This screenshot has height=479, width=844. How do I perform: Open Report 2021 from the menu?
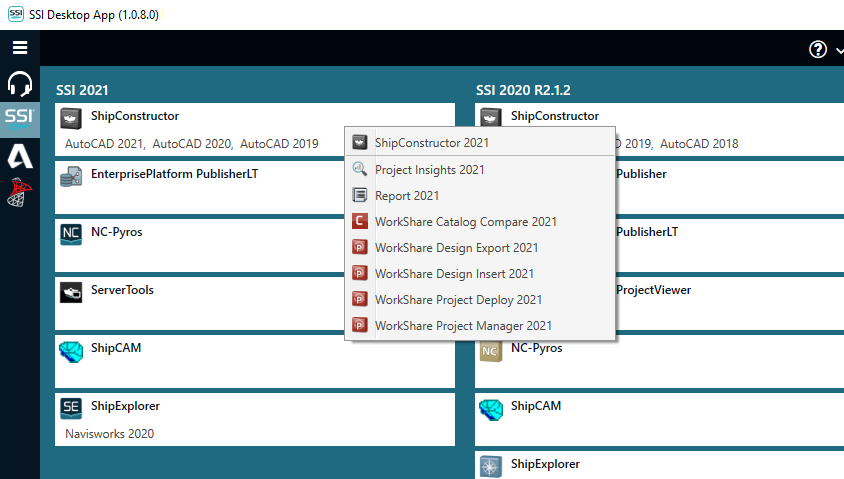click(x=480, y=195)
